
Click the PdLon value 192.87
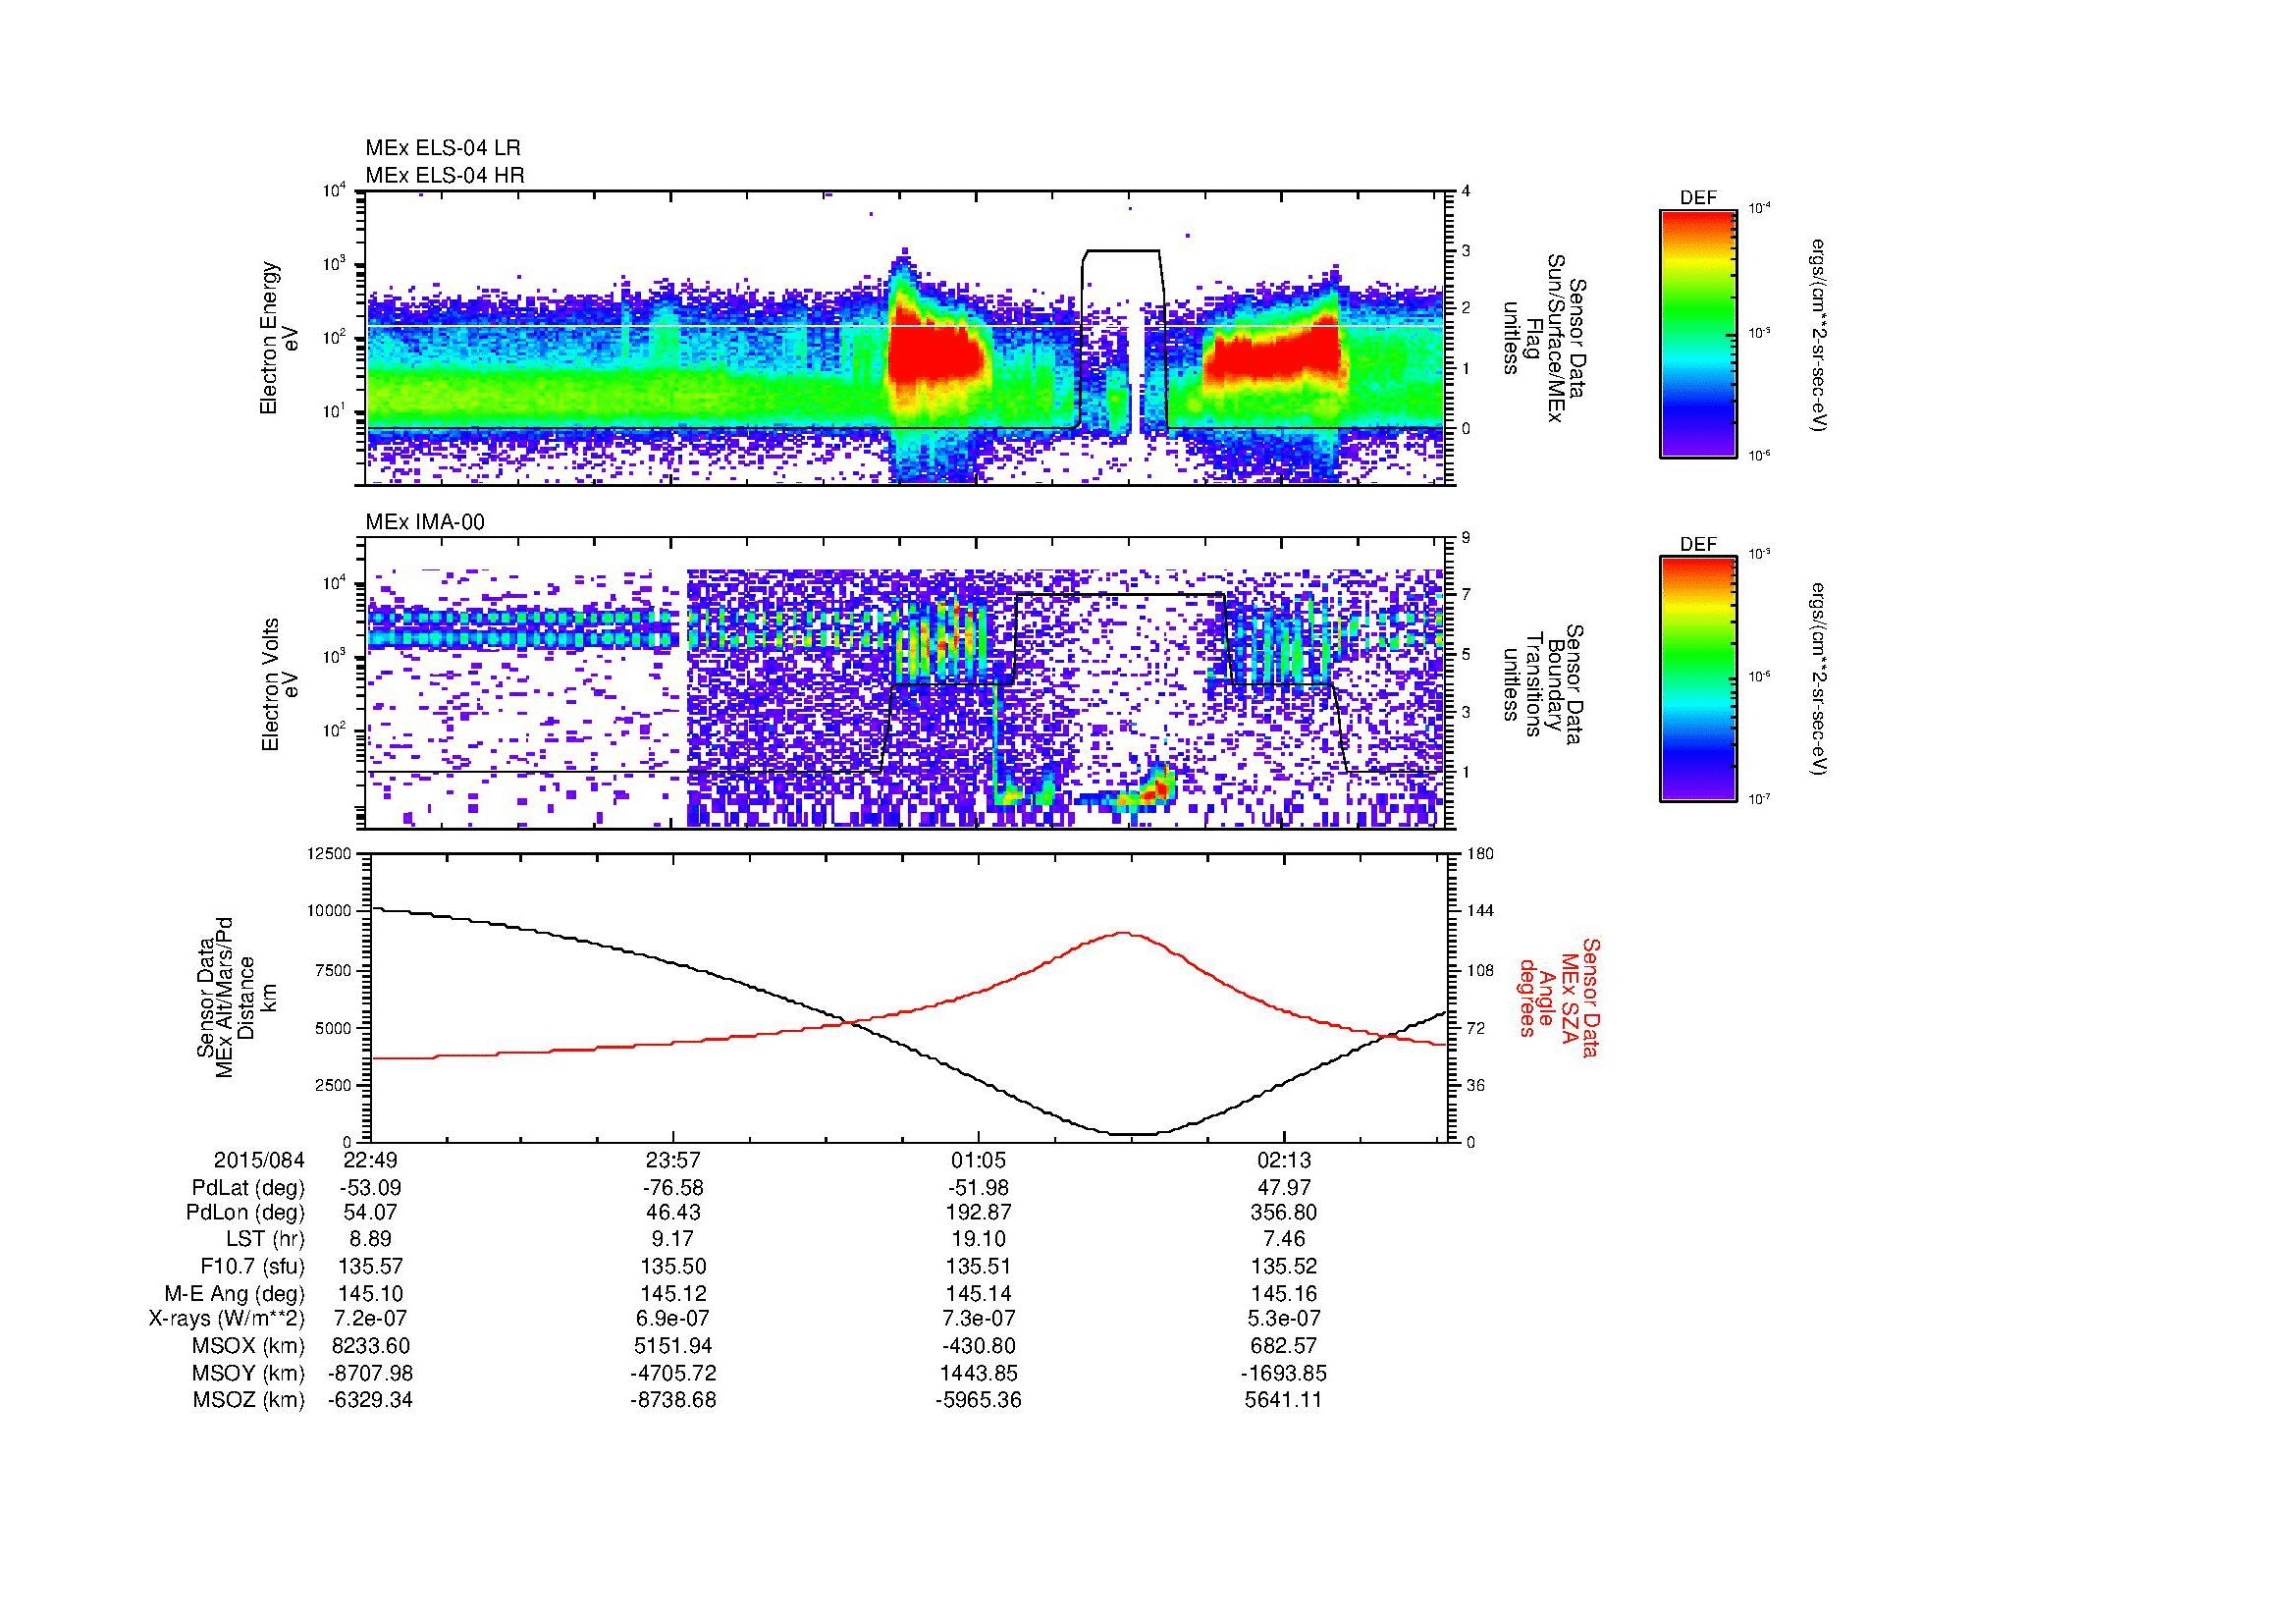(x=978, y=1213)
